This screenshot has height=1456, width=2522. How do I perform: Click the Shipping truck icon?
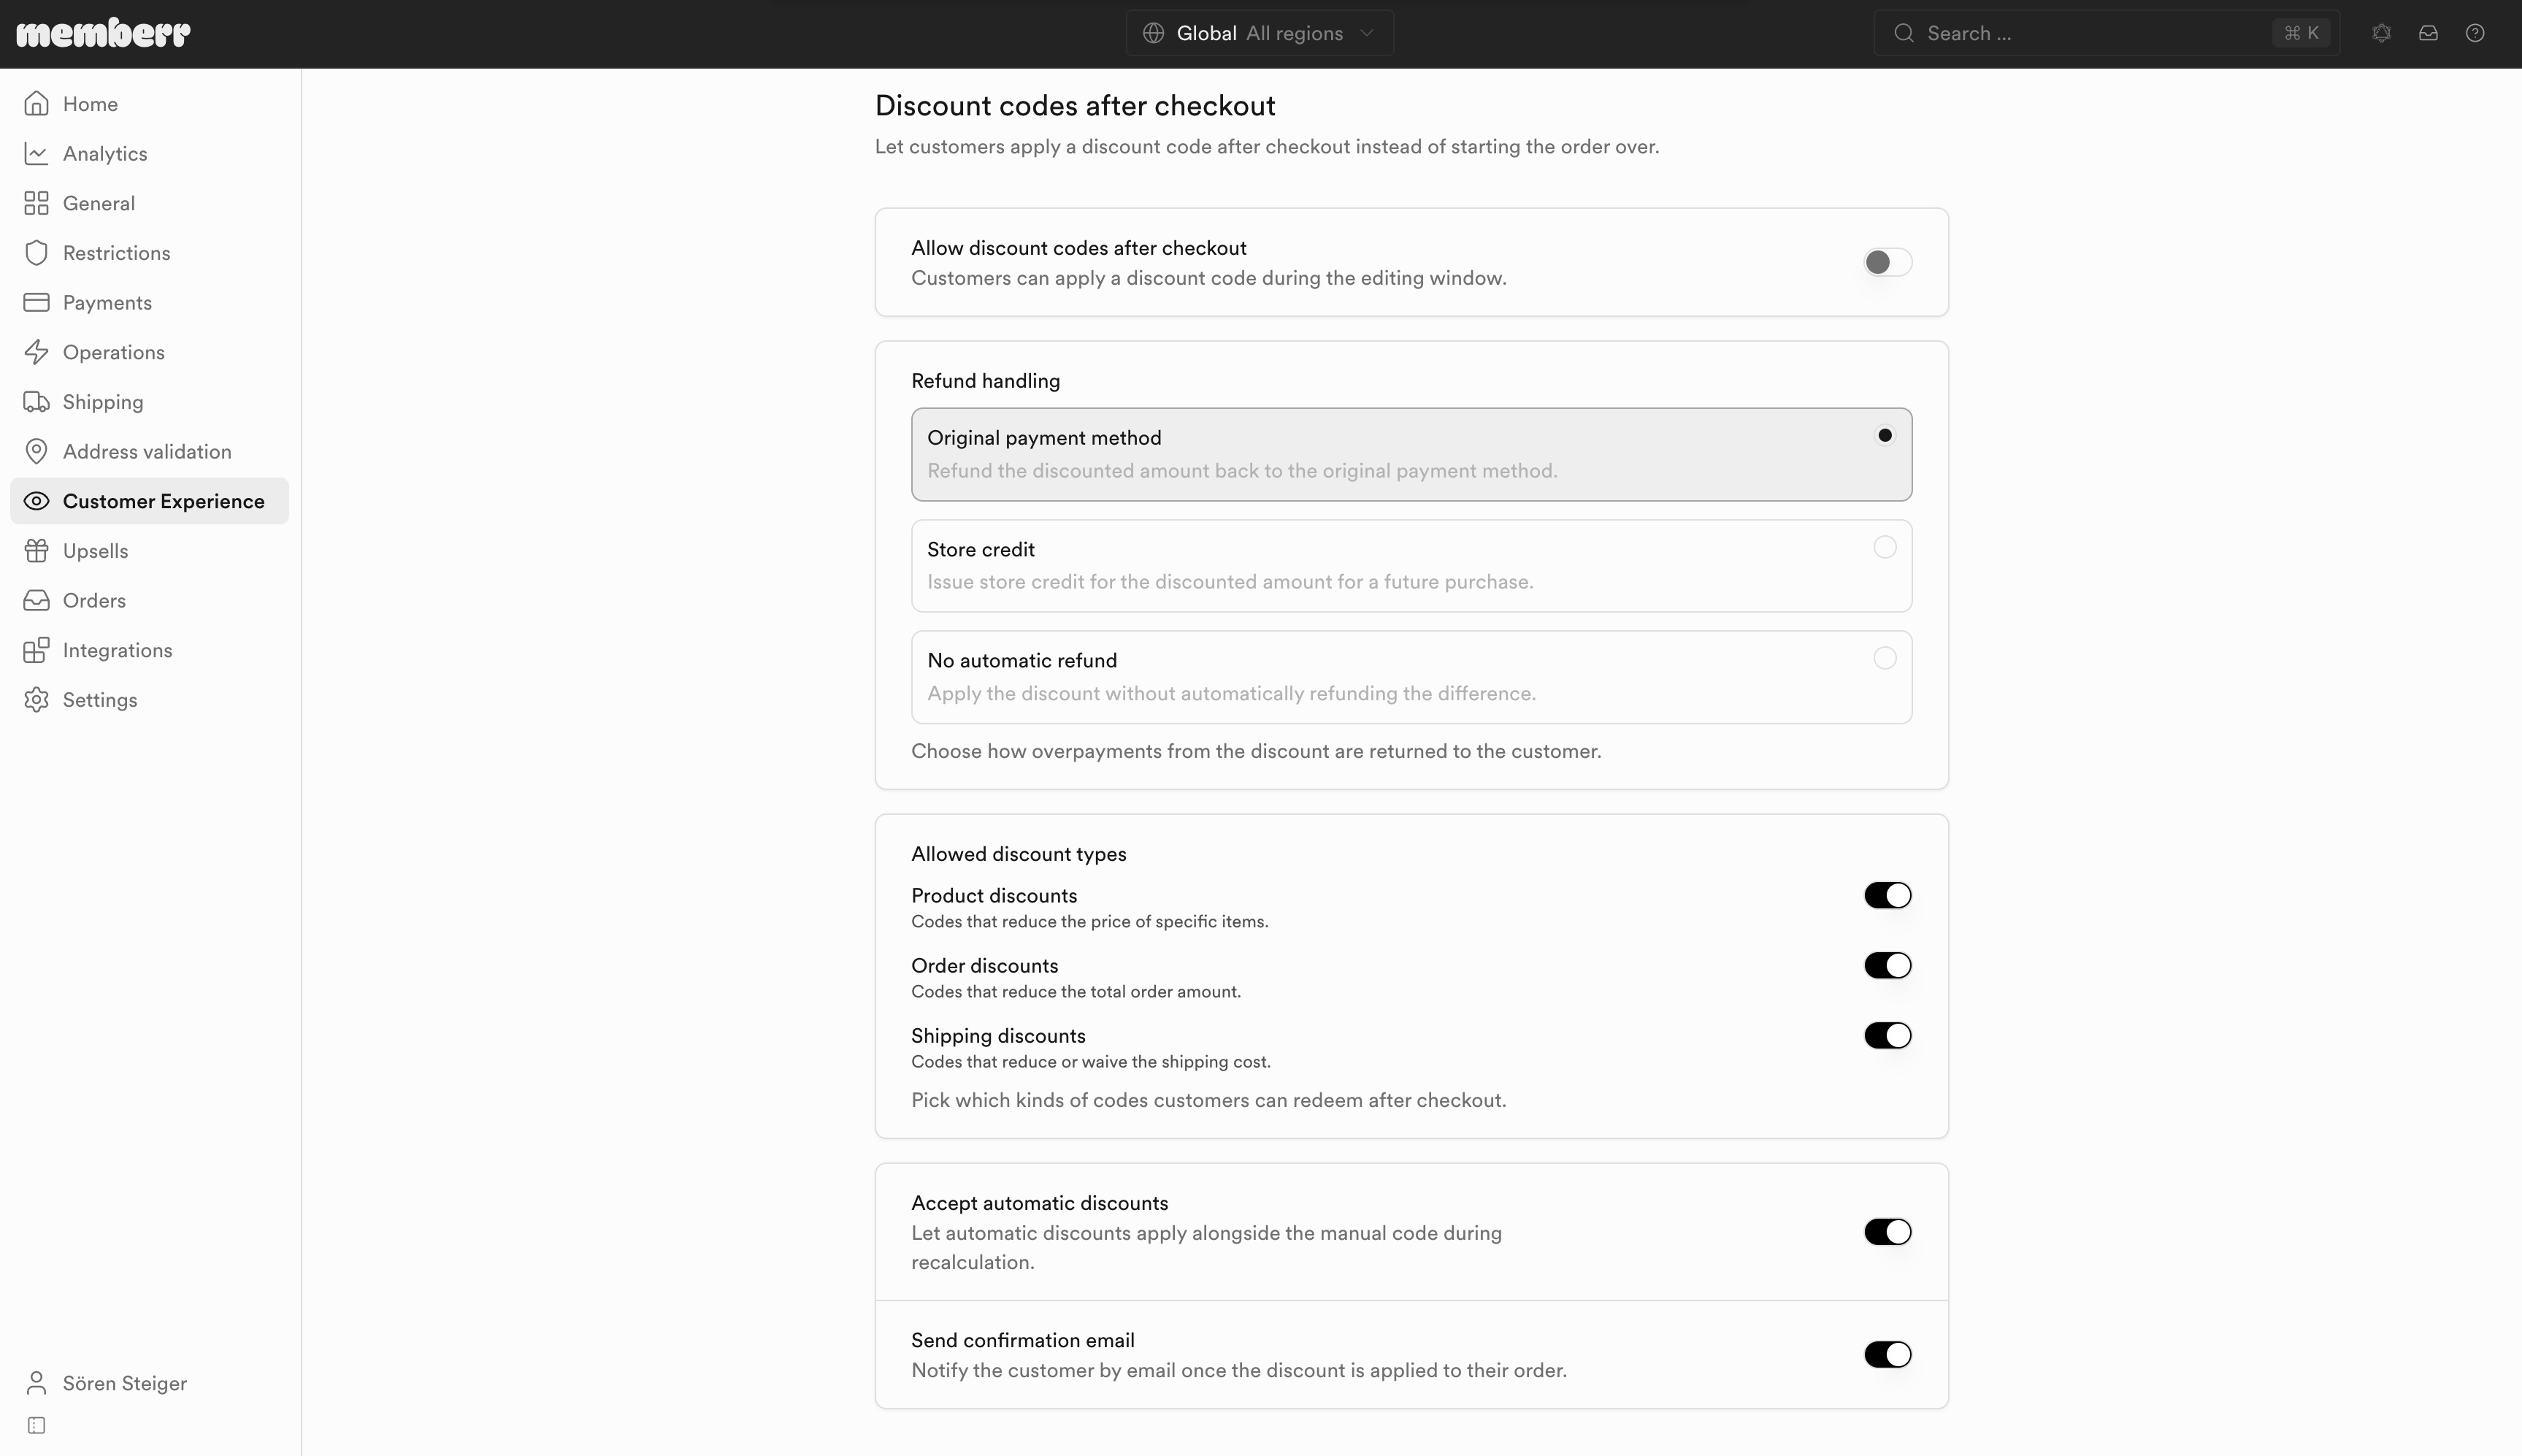point(37,401)
